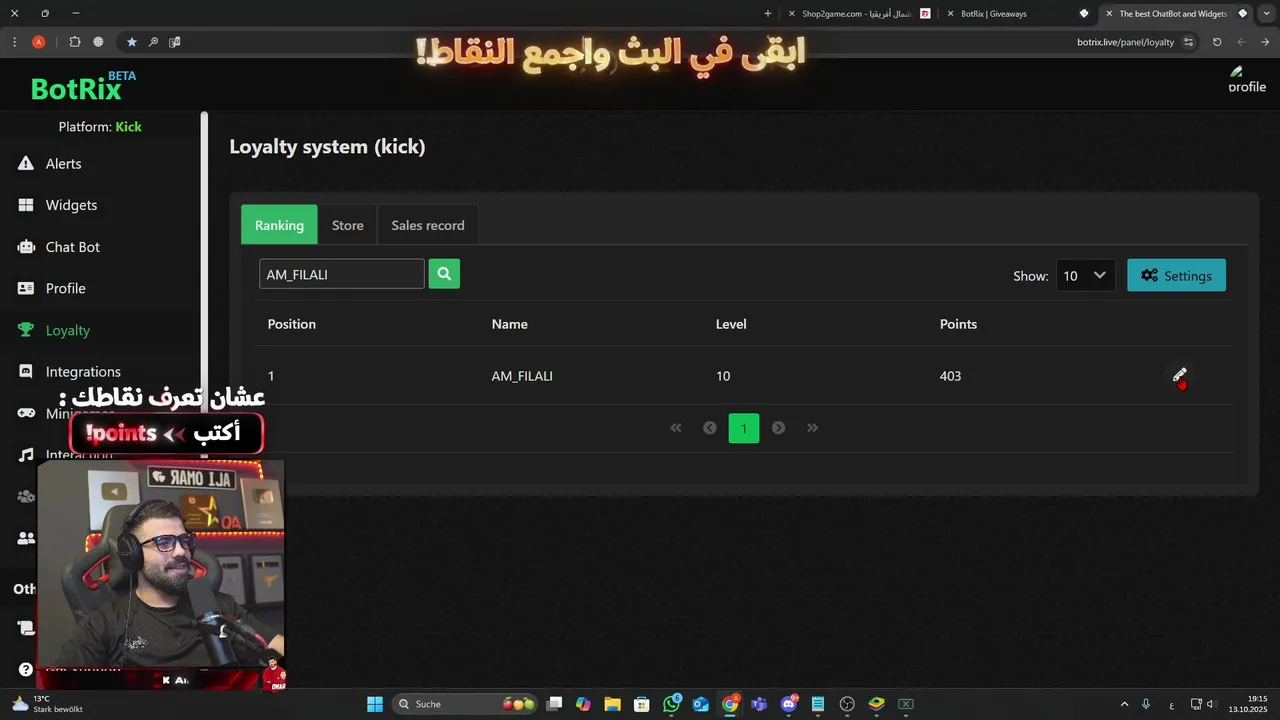Click the Interaction music note icon
The height and width of the screenshot is (720, 1280).
[x=26, y=455]
